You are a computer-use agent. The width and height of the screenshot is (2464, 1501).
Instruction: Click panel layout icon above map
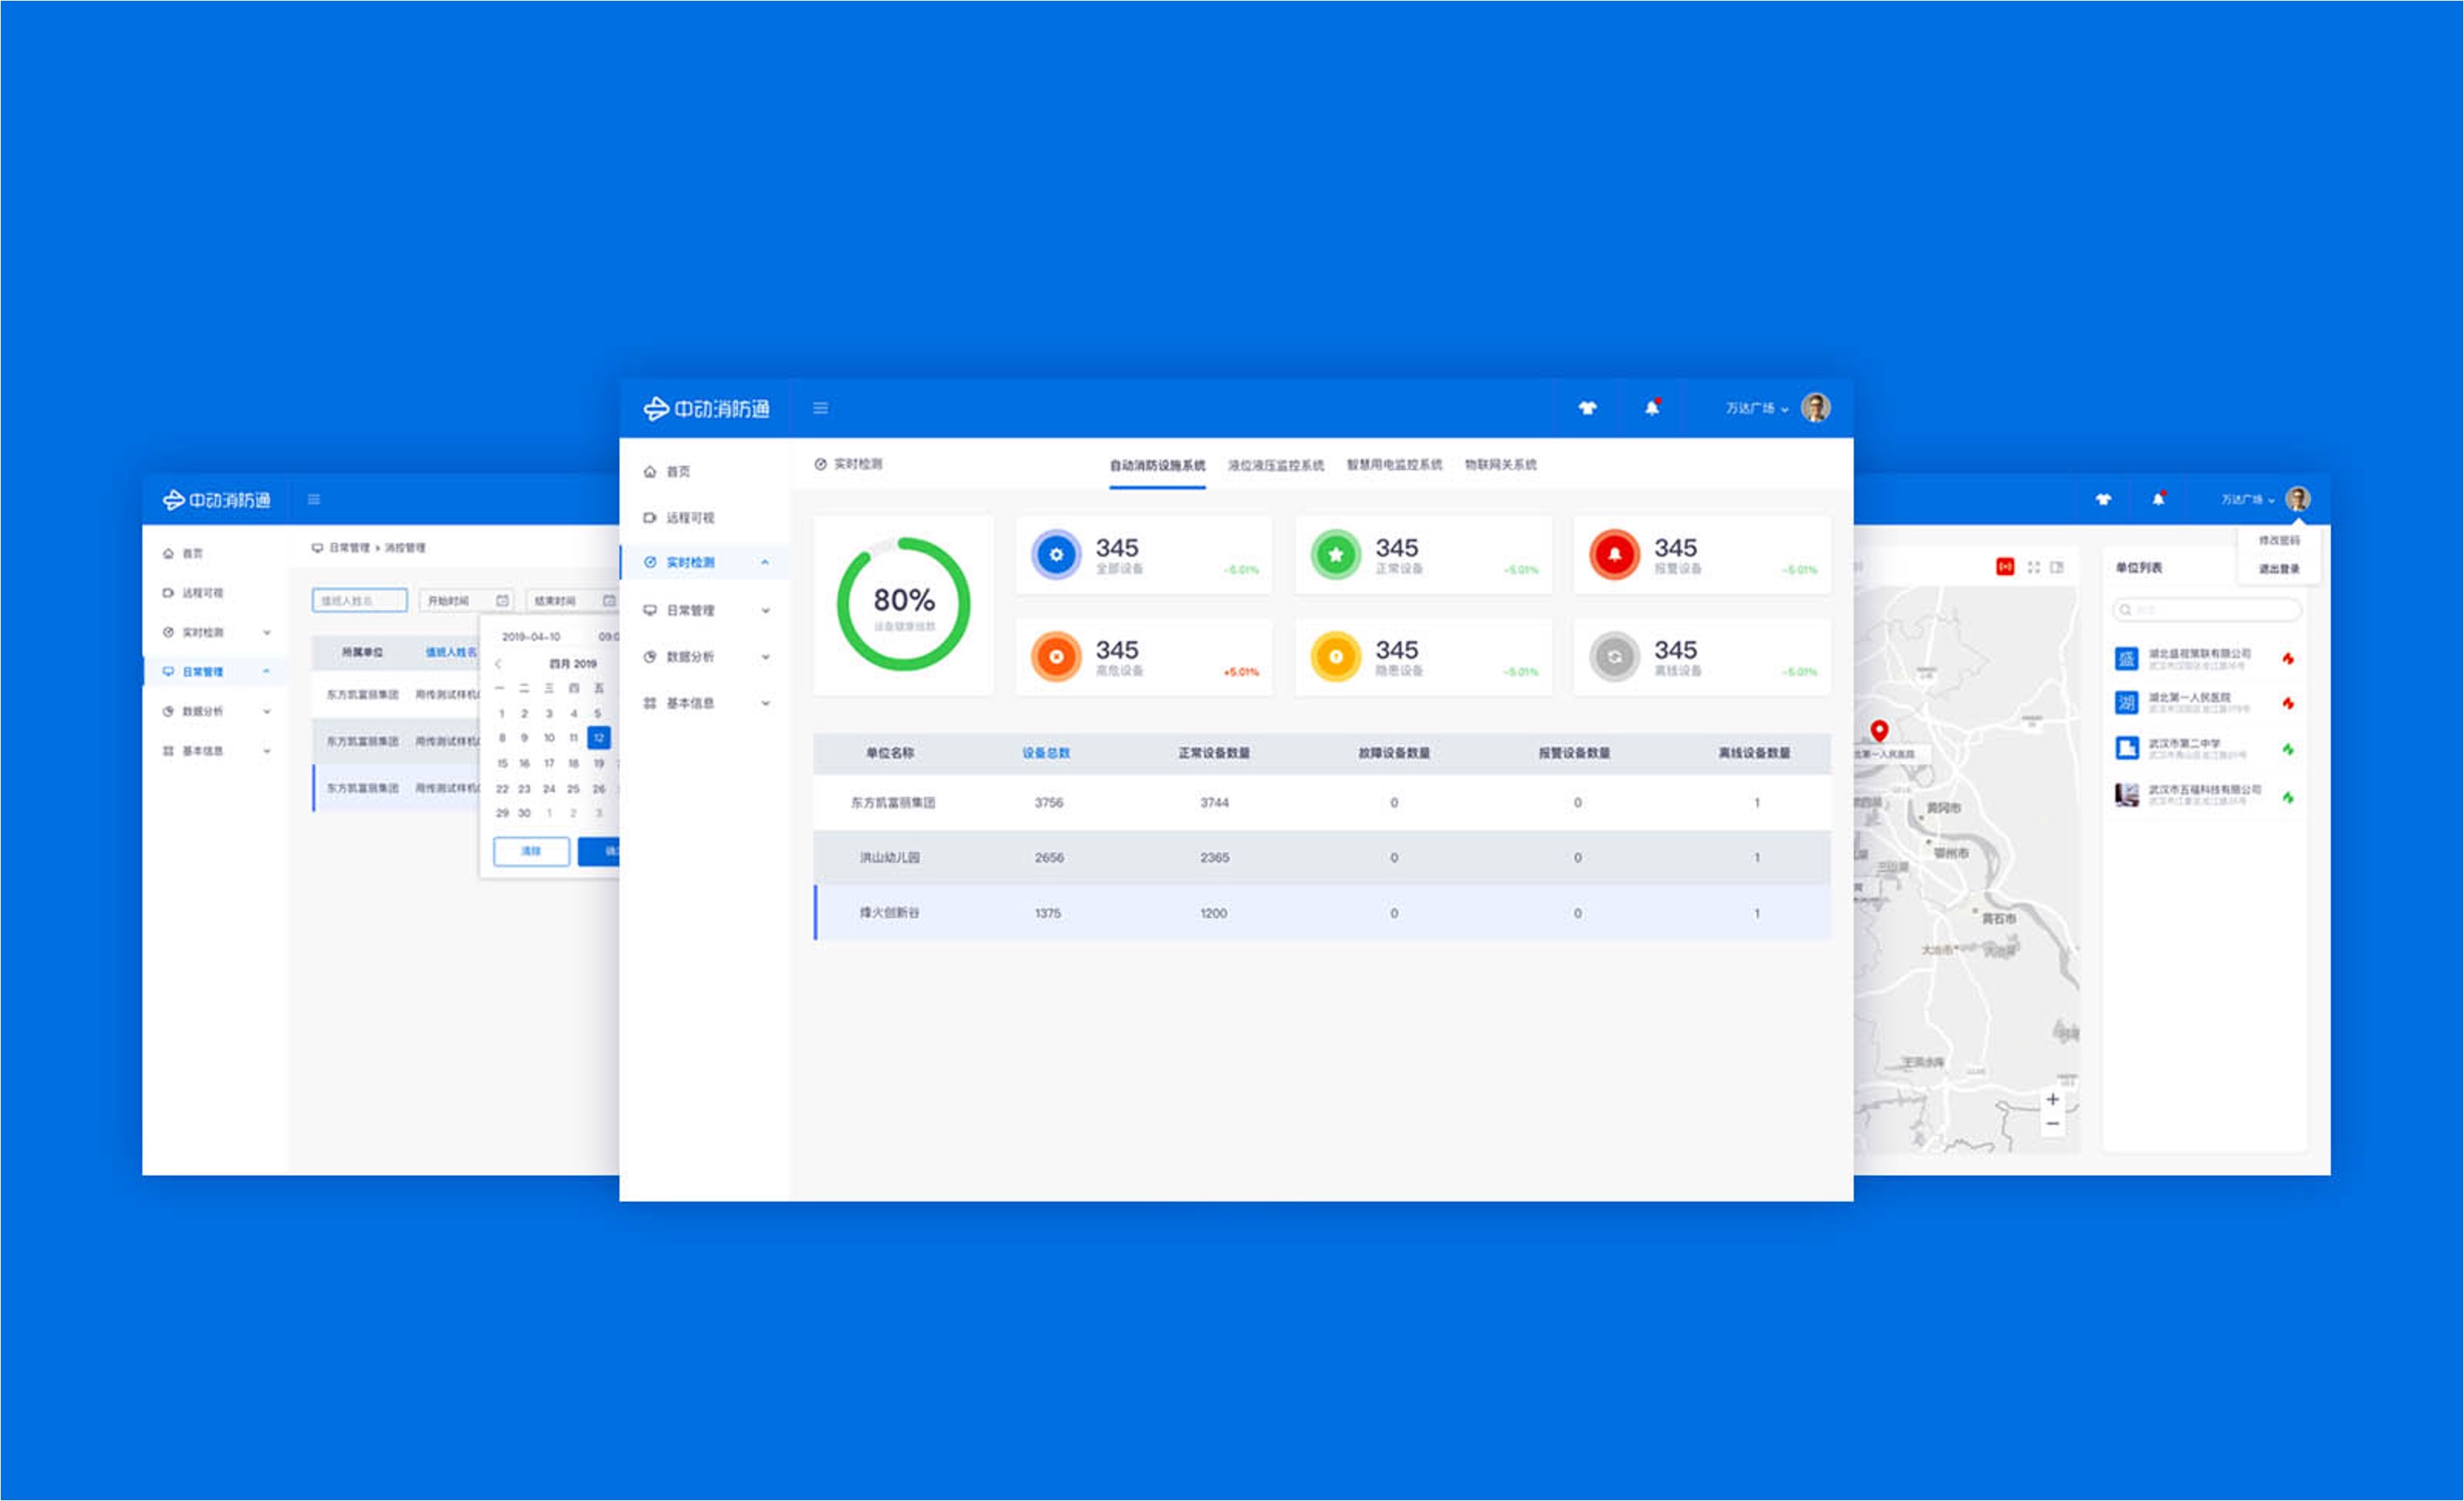click(x=2057, y=567)
